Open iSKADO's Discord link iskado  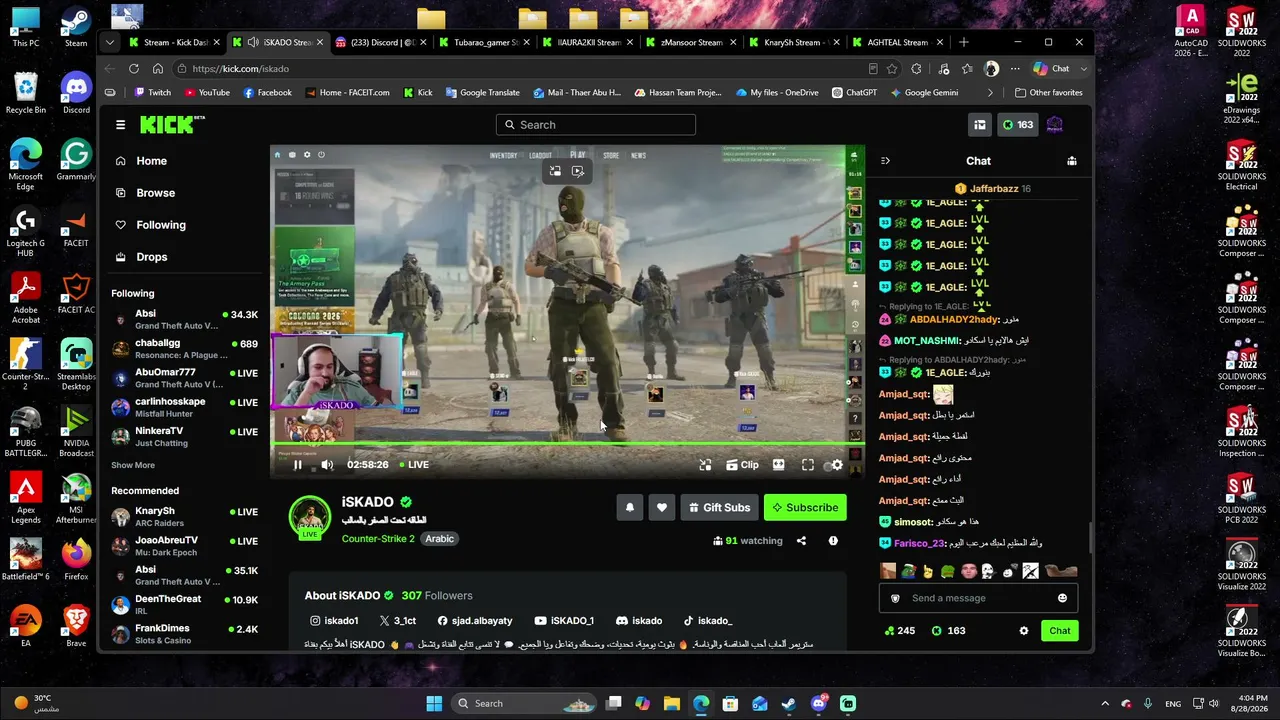639,621
